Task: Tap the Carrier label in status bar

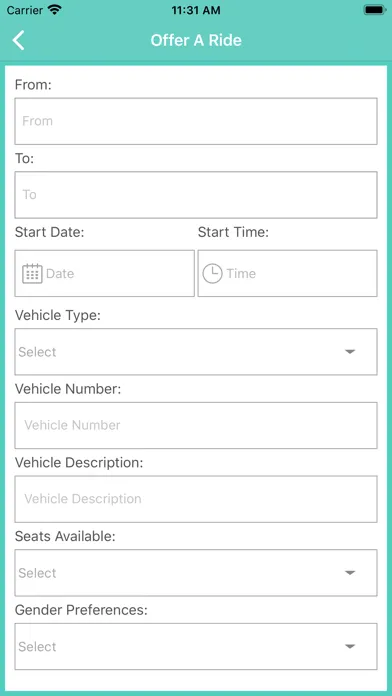Action: pyautogui.click(x=25, y=10)
